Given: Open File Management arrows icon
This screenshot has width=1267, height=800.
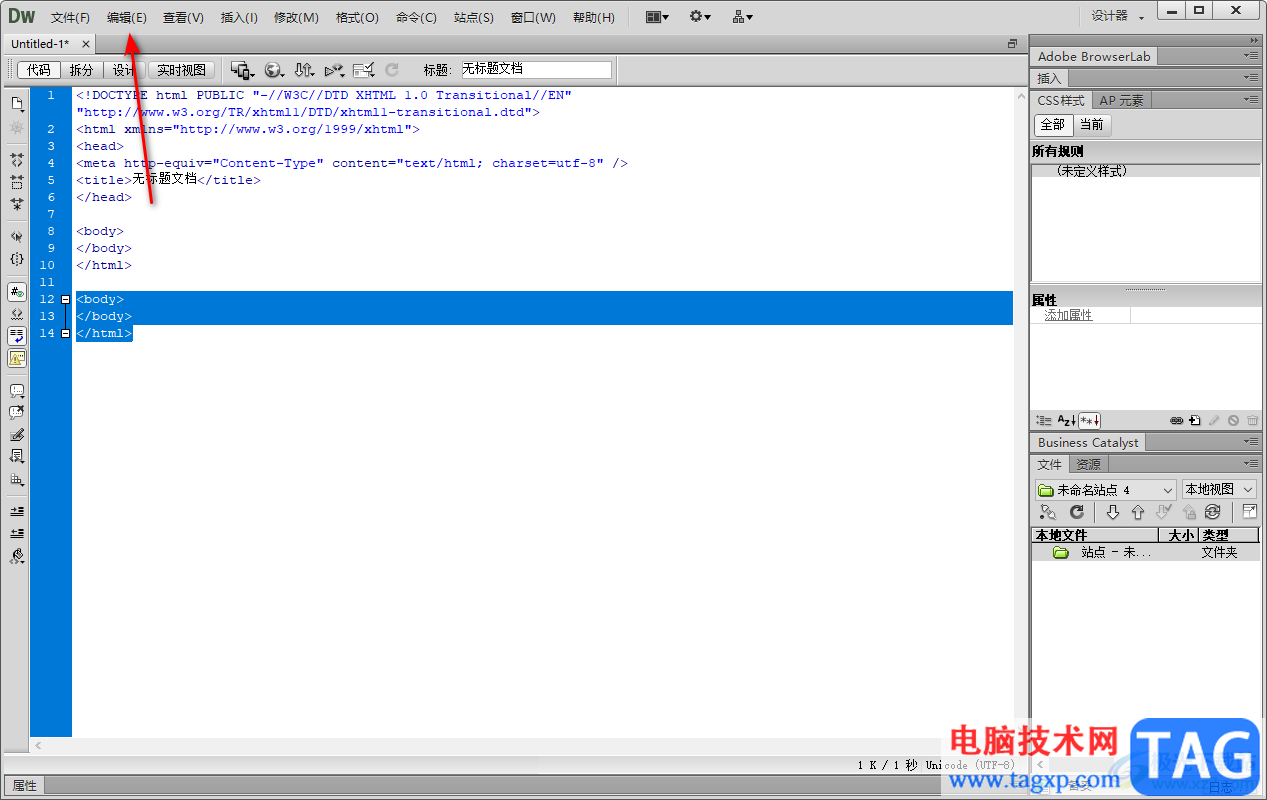Looking at the screenshot, I should (x=304, y=70).
